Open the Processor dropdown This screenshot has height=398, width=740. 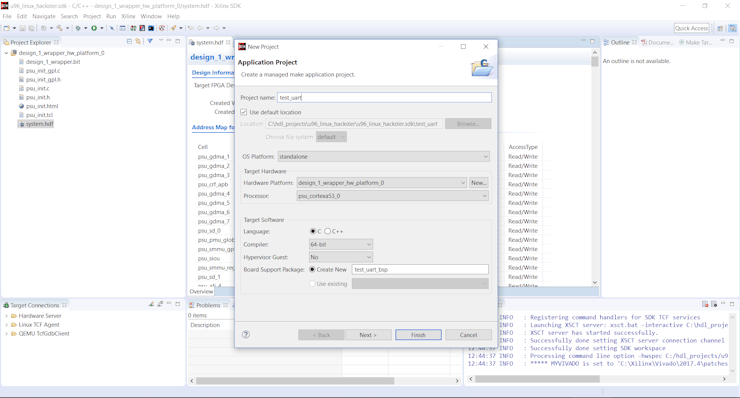393,196
